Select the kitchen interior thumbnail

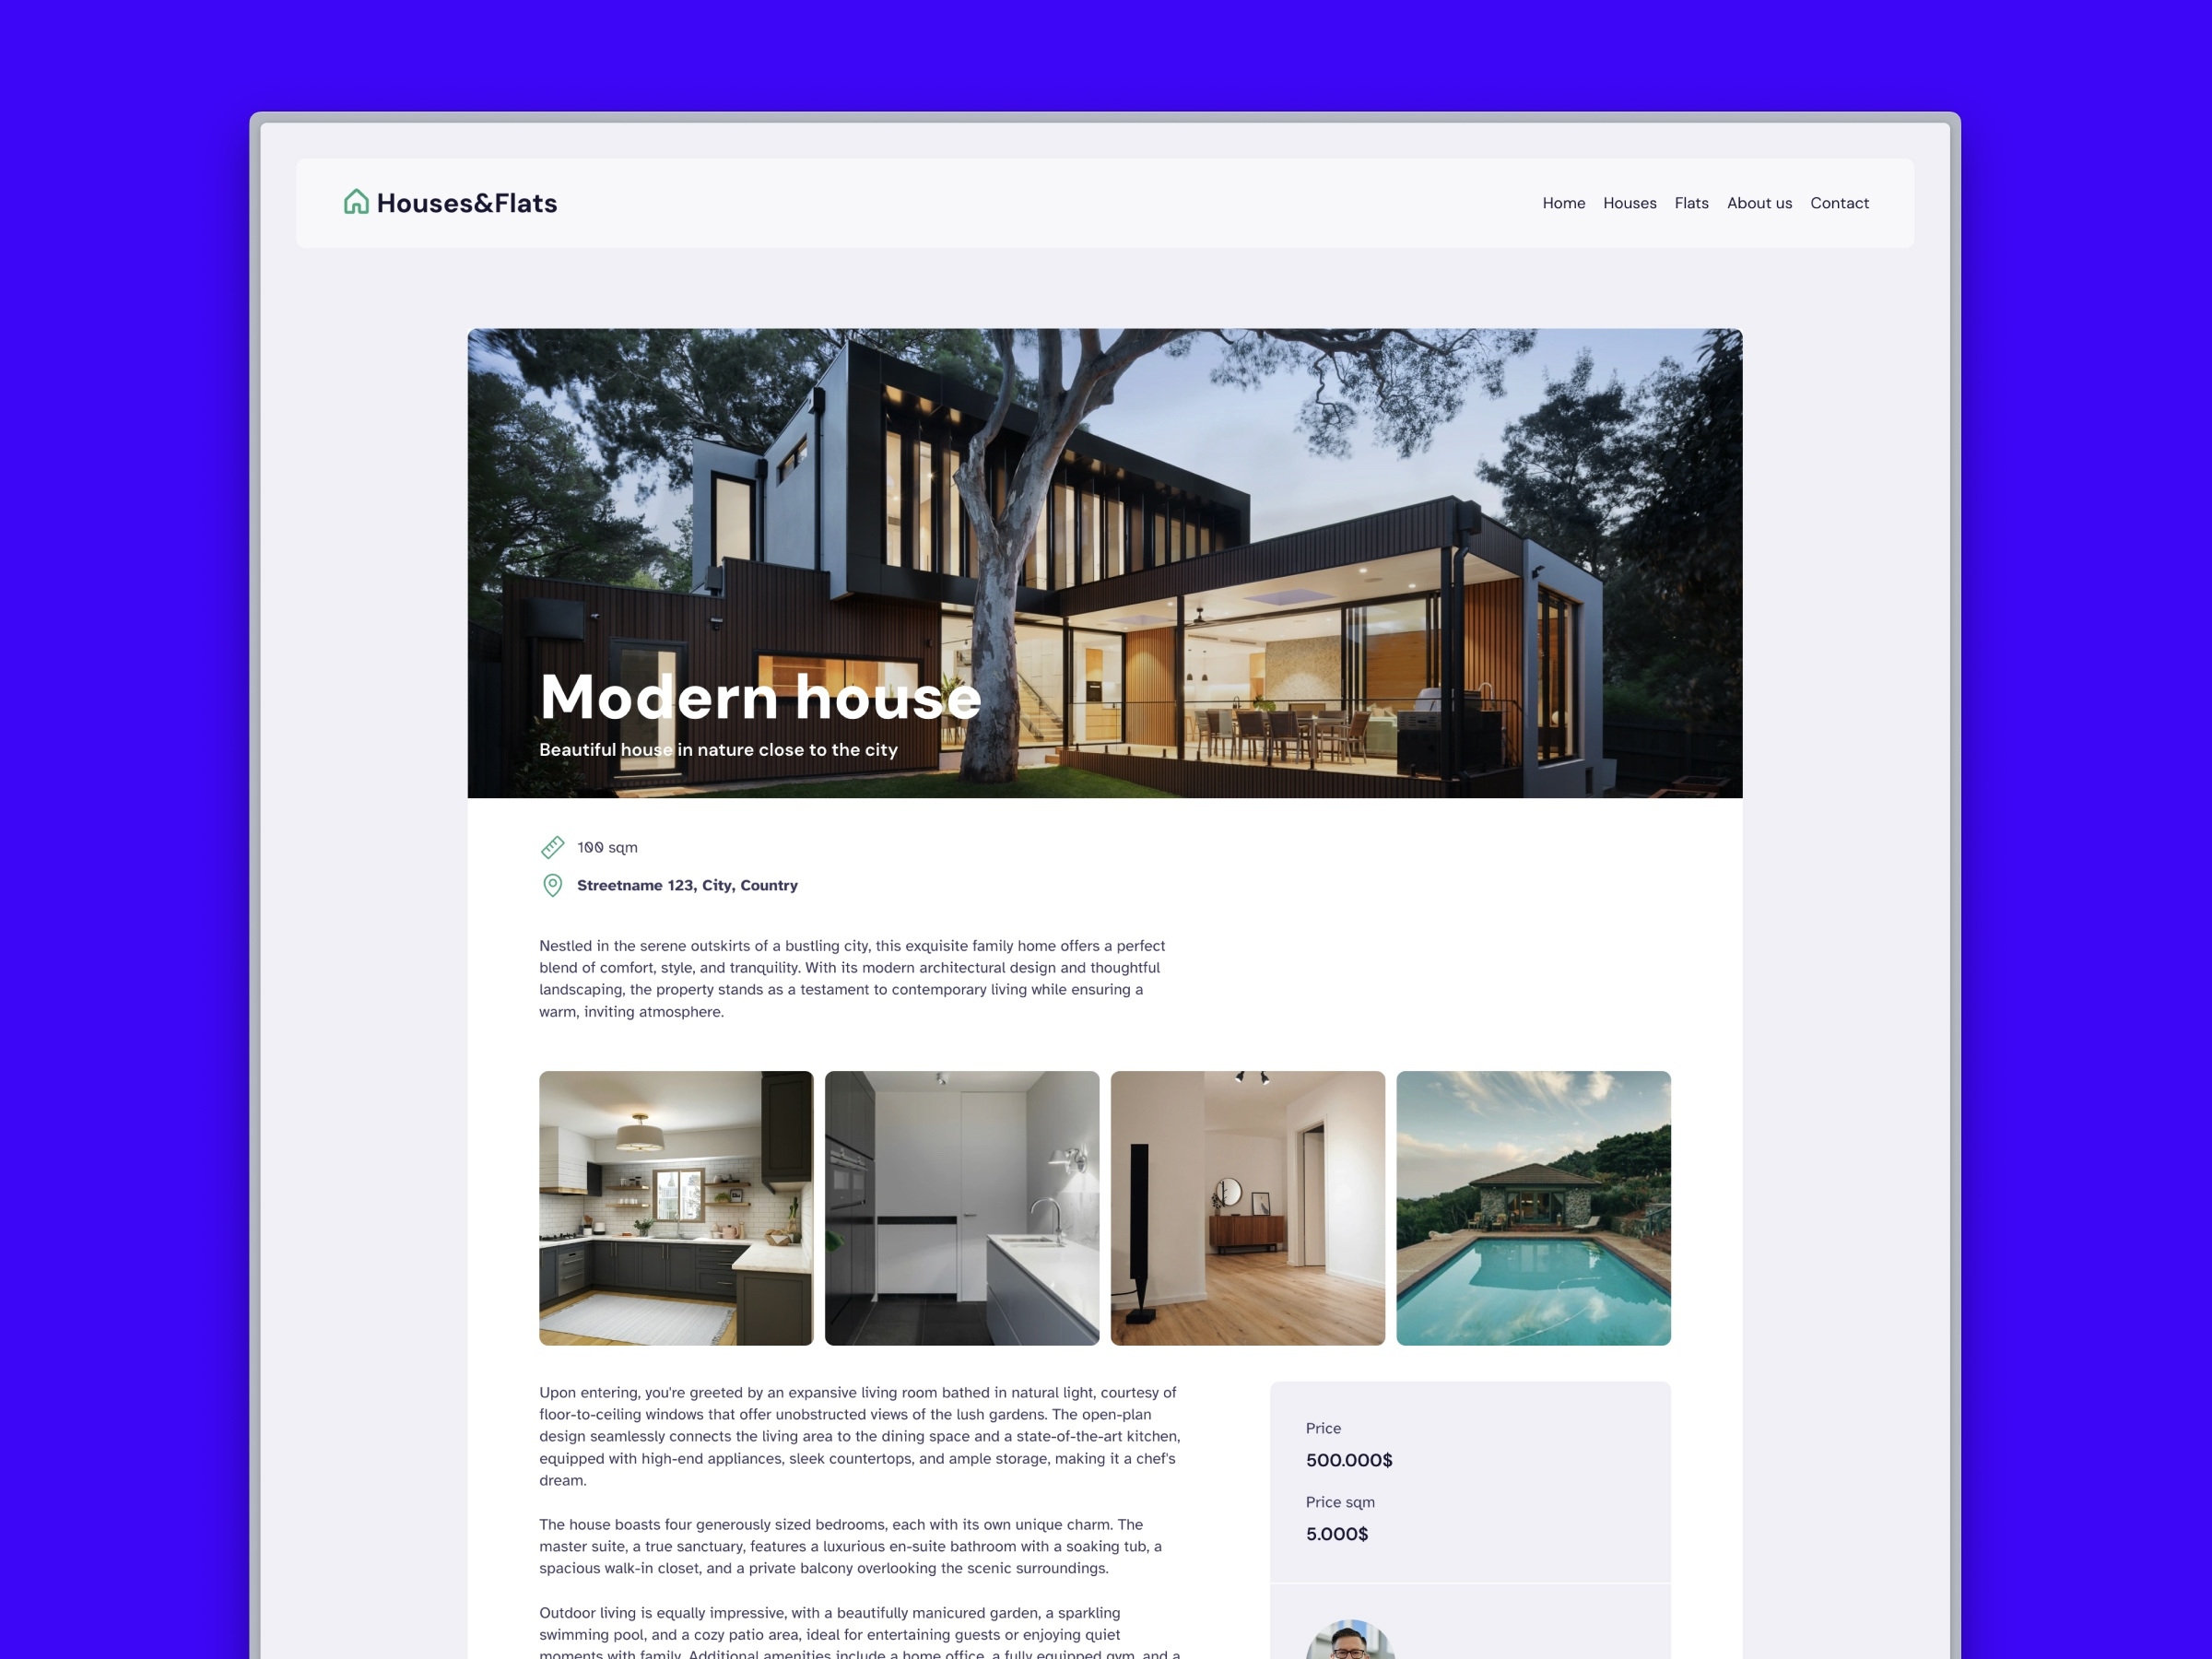point(676,1207)
